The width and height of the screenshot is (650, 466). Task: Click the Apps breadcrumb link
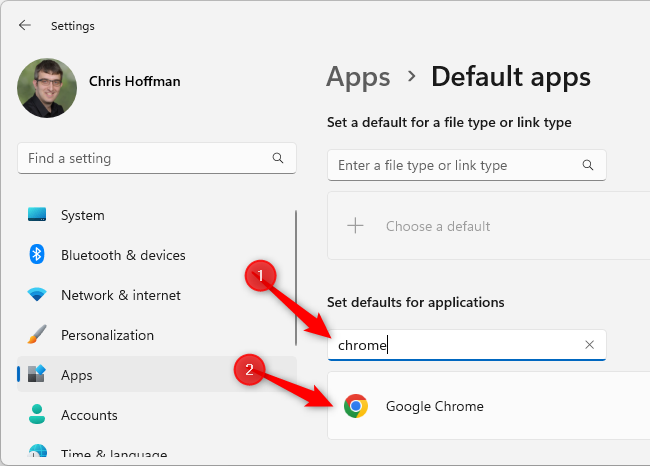click(358, 76)
